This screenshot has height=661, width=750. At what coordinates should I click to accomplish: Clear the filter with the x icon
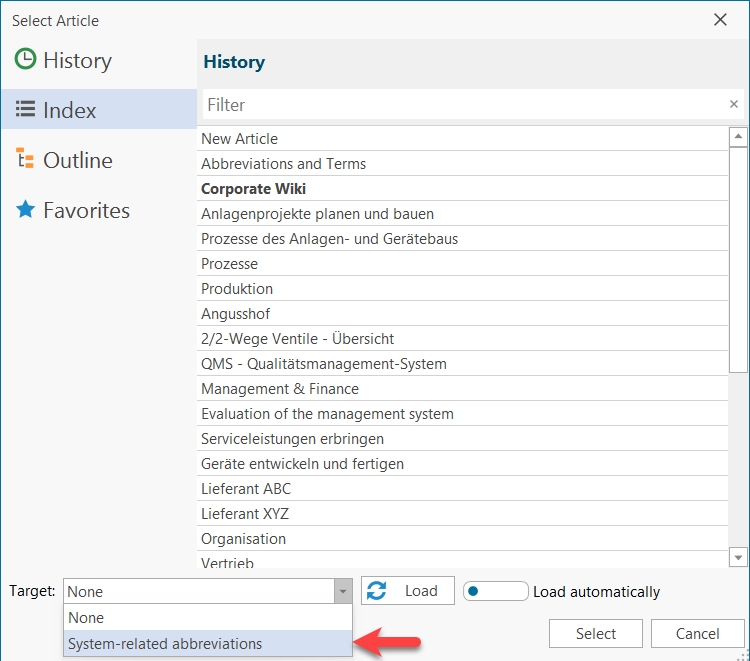click(x=734, y=104)
